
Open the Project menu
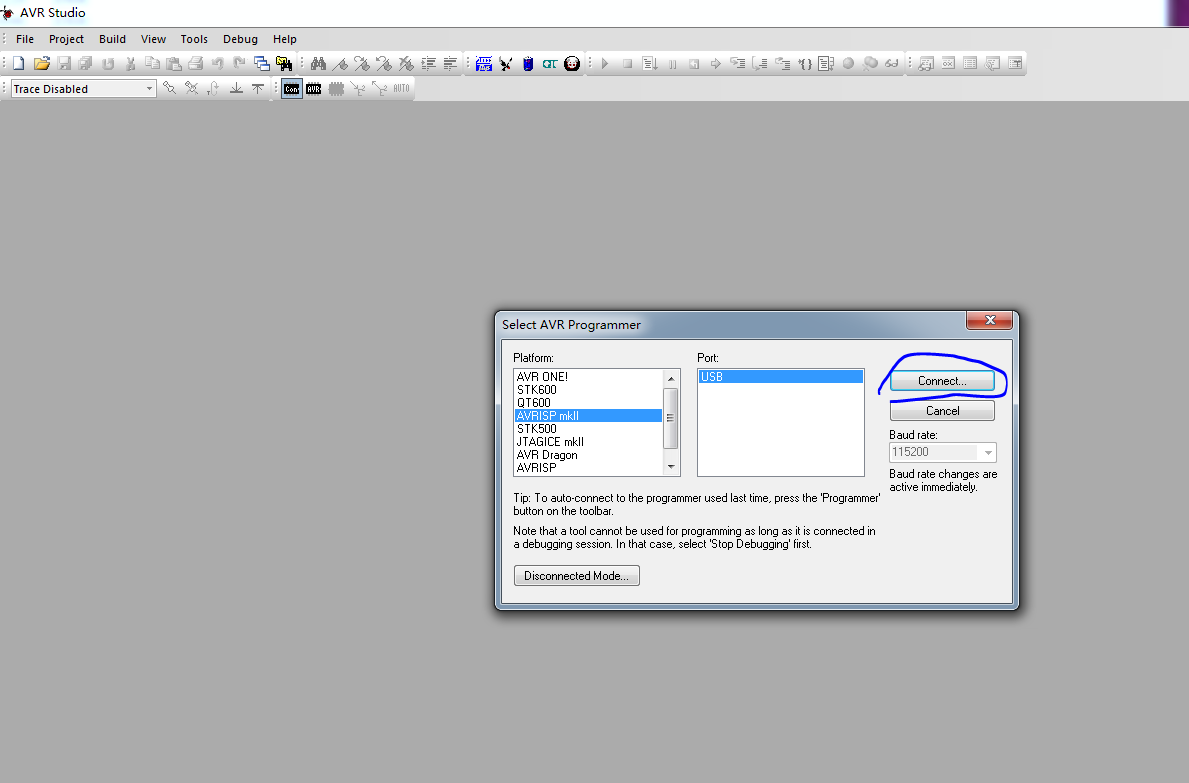(x=66, y=39)
